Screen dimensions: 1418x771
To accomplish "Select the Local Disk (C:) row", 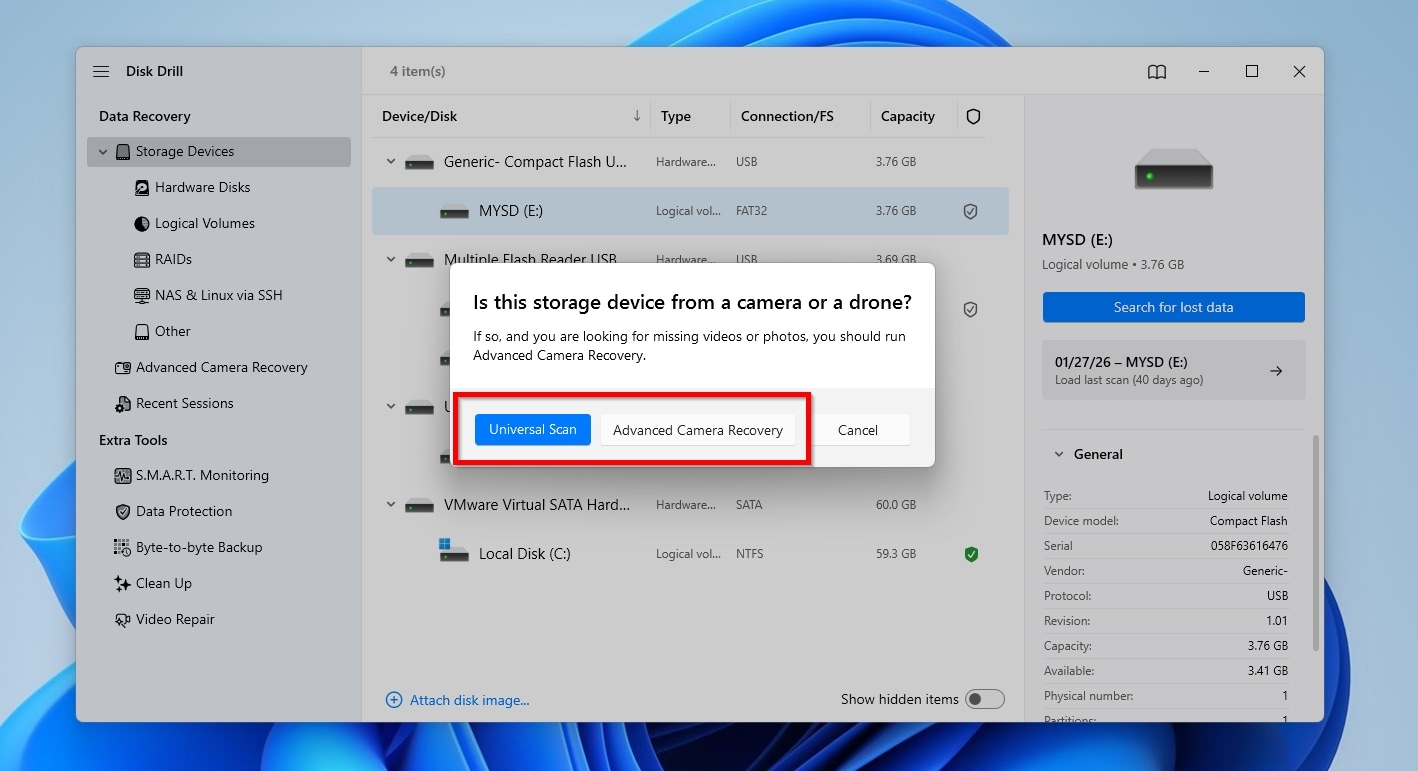I will (x=690, y=554).
